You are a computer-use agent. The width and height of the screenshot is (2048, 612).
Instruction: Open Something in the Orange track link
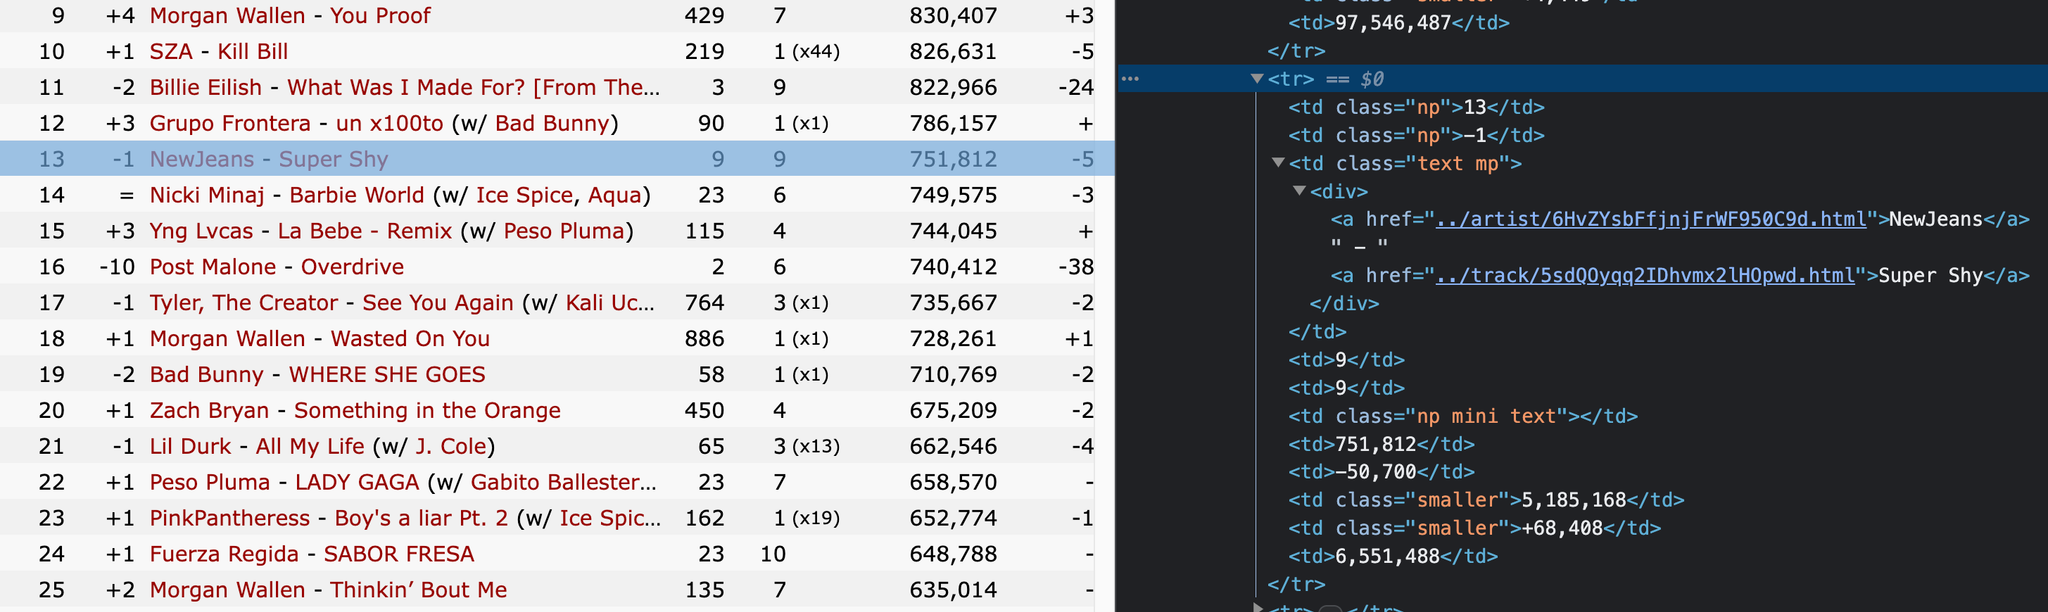click(x=427, y=411)
